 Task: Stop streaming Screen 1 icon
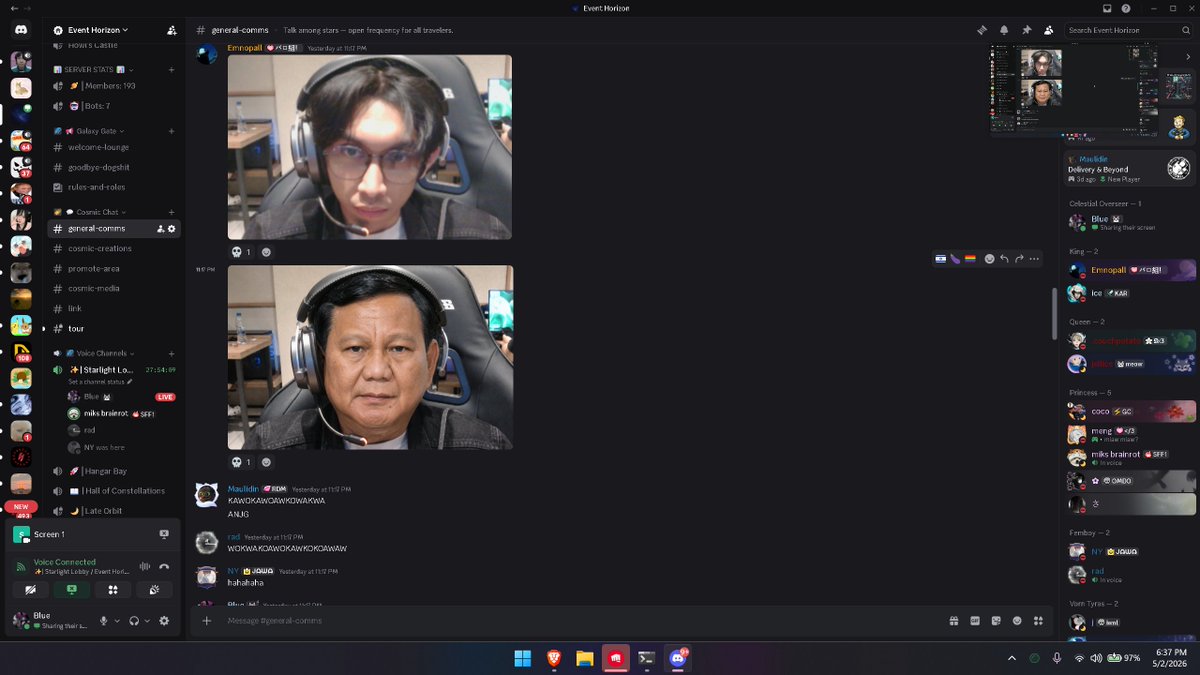164,534
